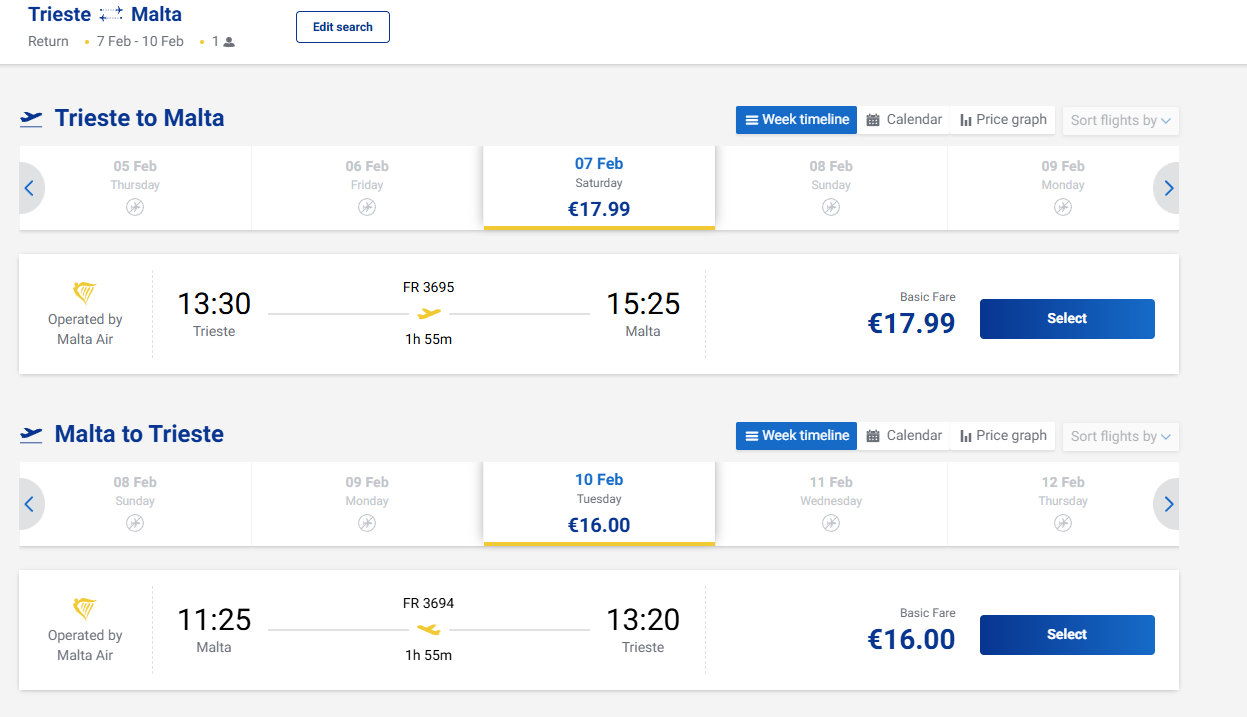Click the plane icon beside Malta to Trieste
The width and height of the screenshot is (1247, 717).
32,435
